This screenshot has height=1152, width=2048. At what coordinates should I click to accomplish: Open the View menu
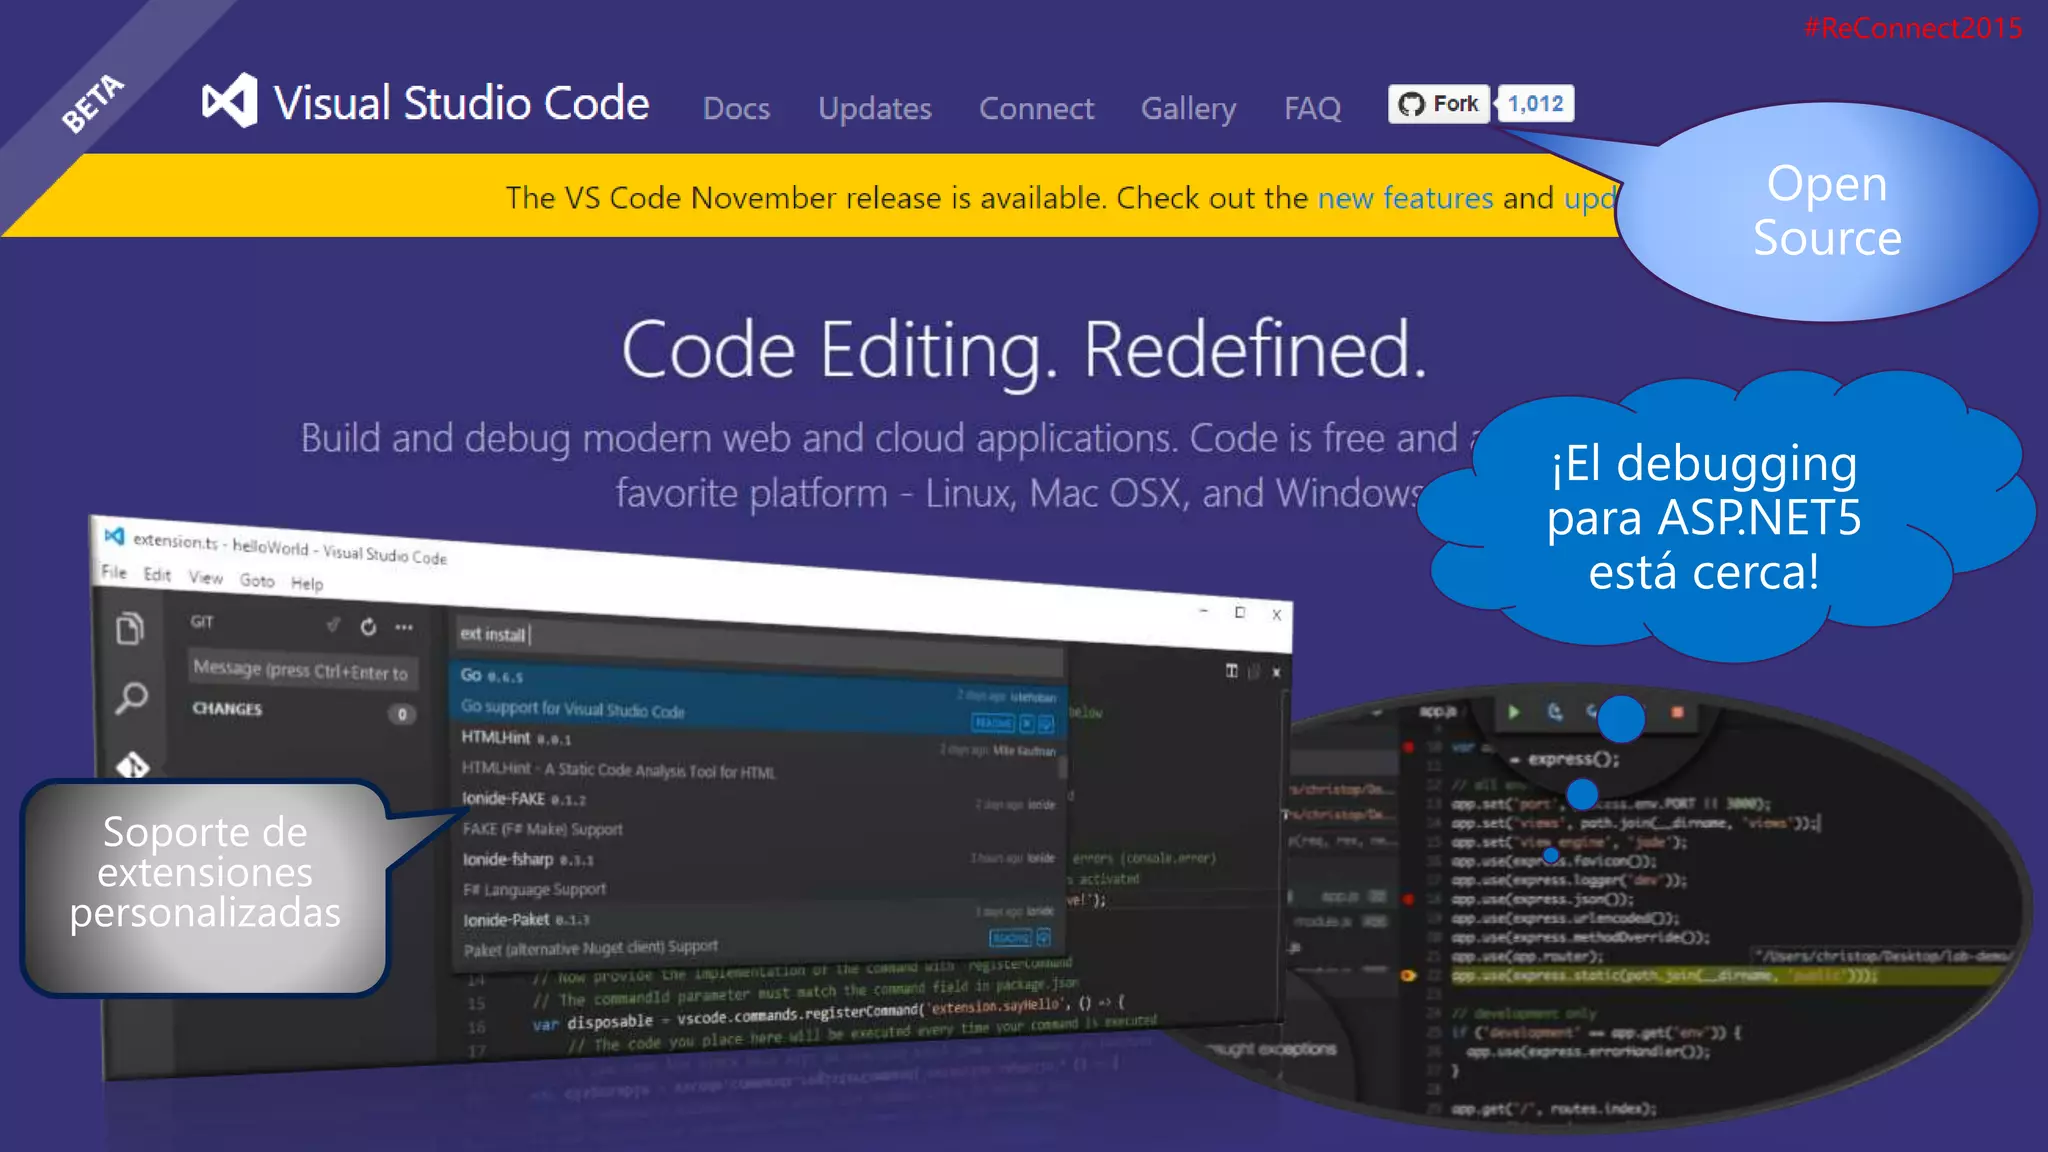(x=205, y=577)
